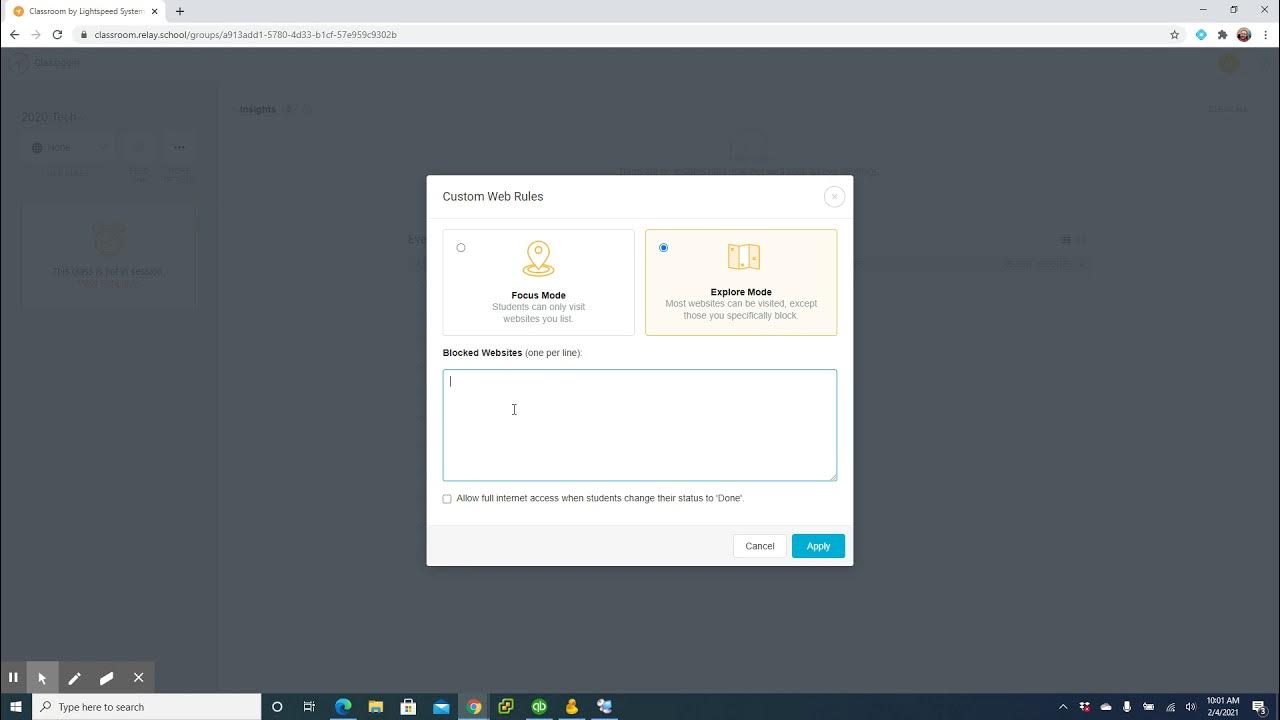Image resolution: width=1280 pixels, height=720 pixels.
Task: Select the Classroom by Lightspeed Systems tab
Action: point(86,11)
